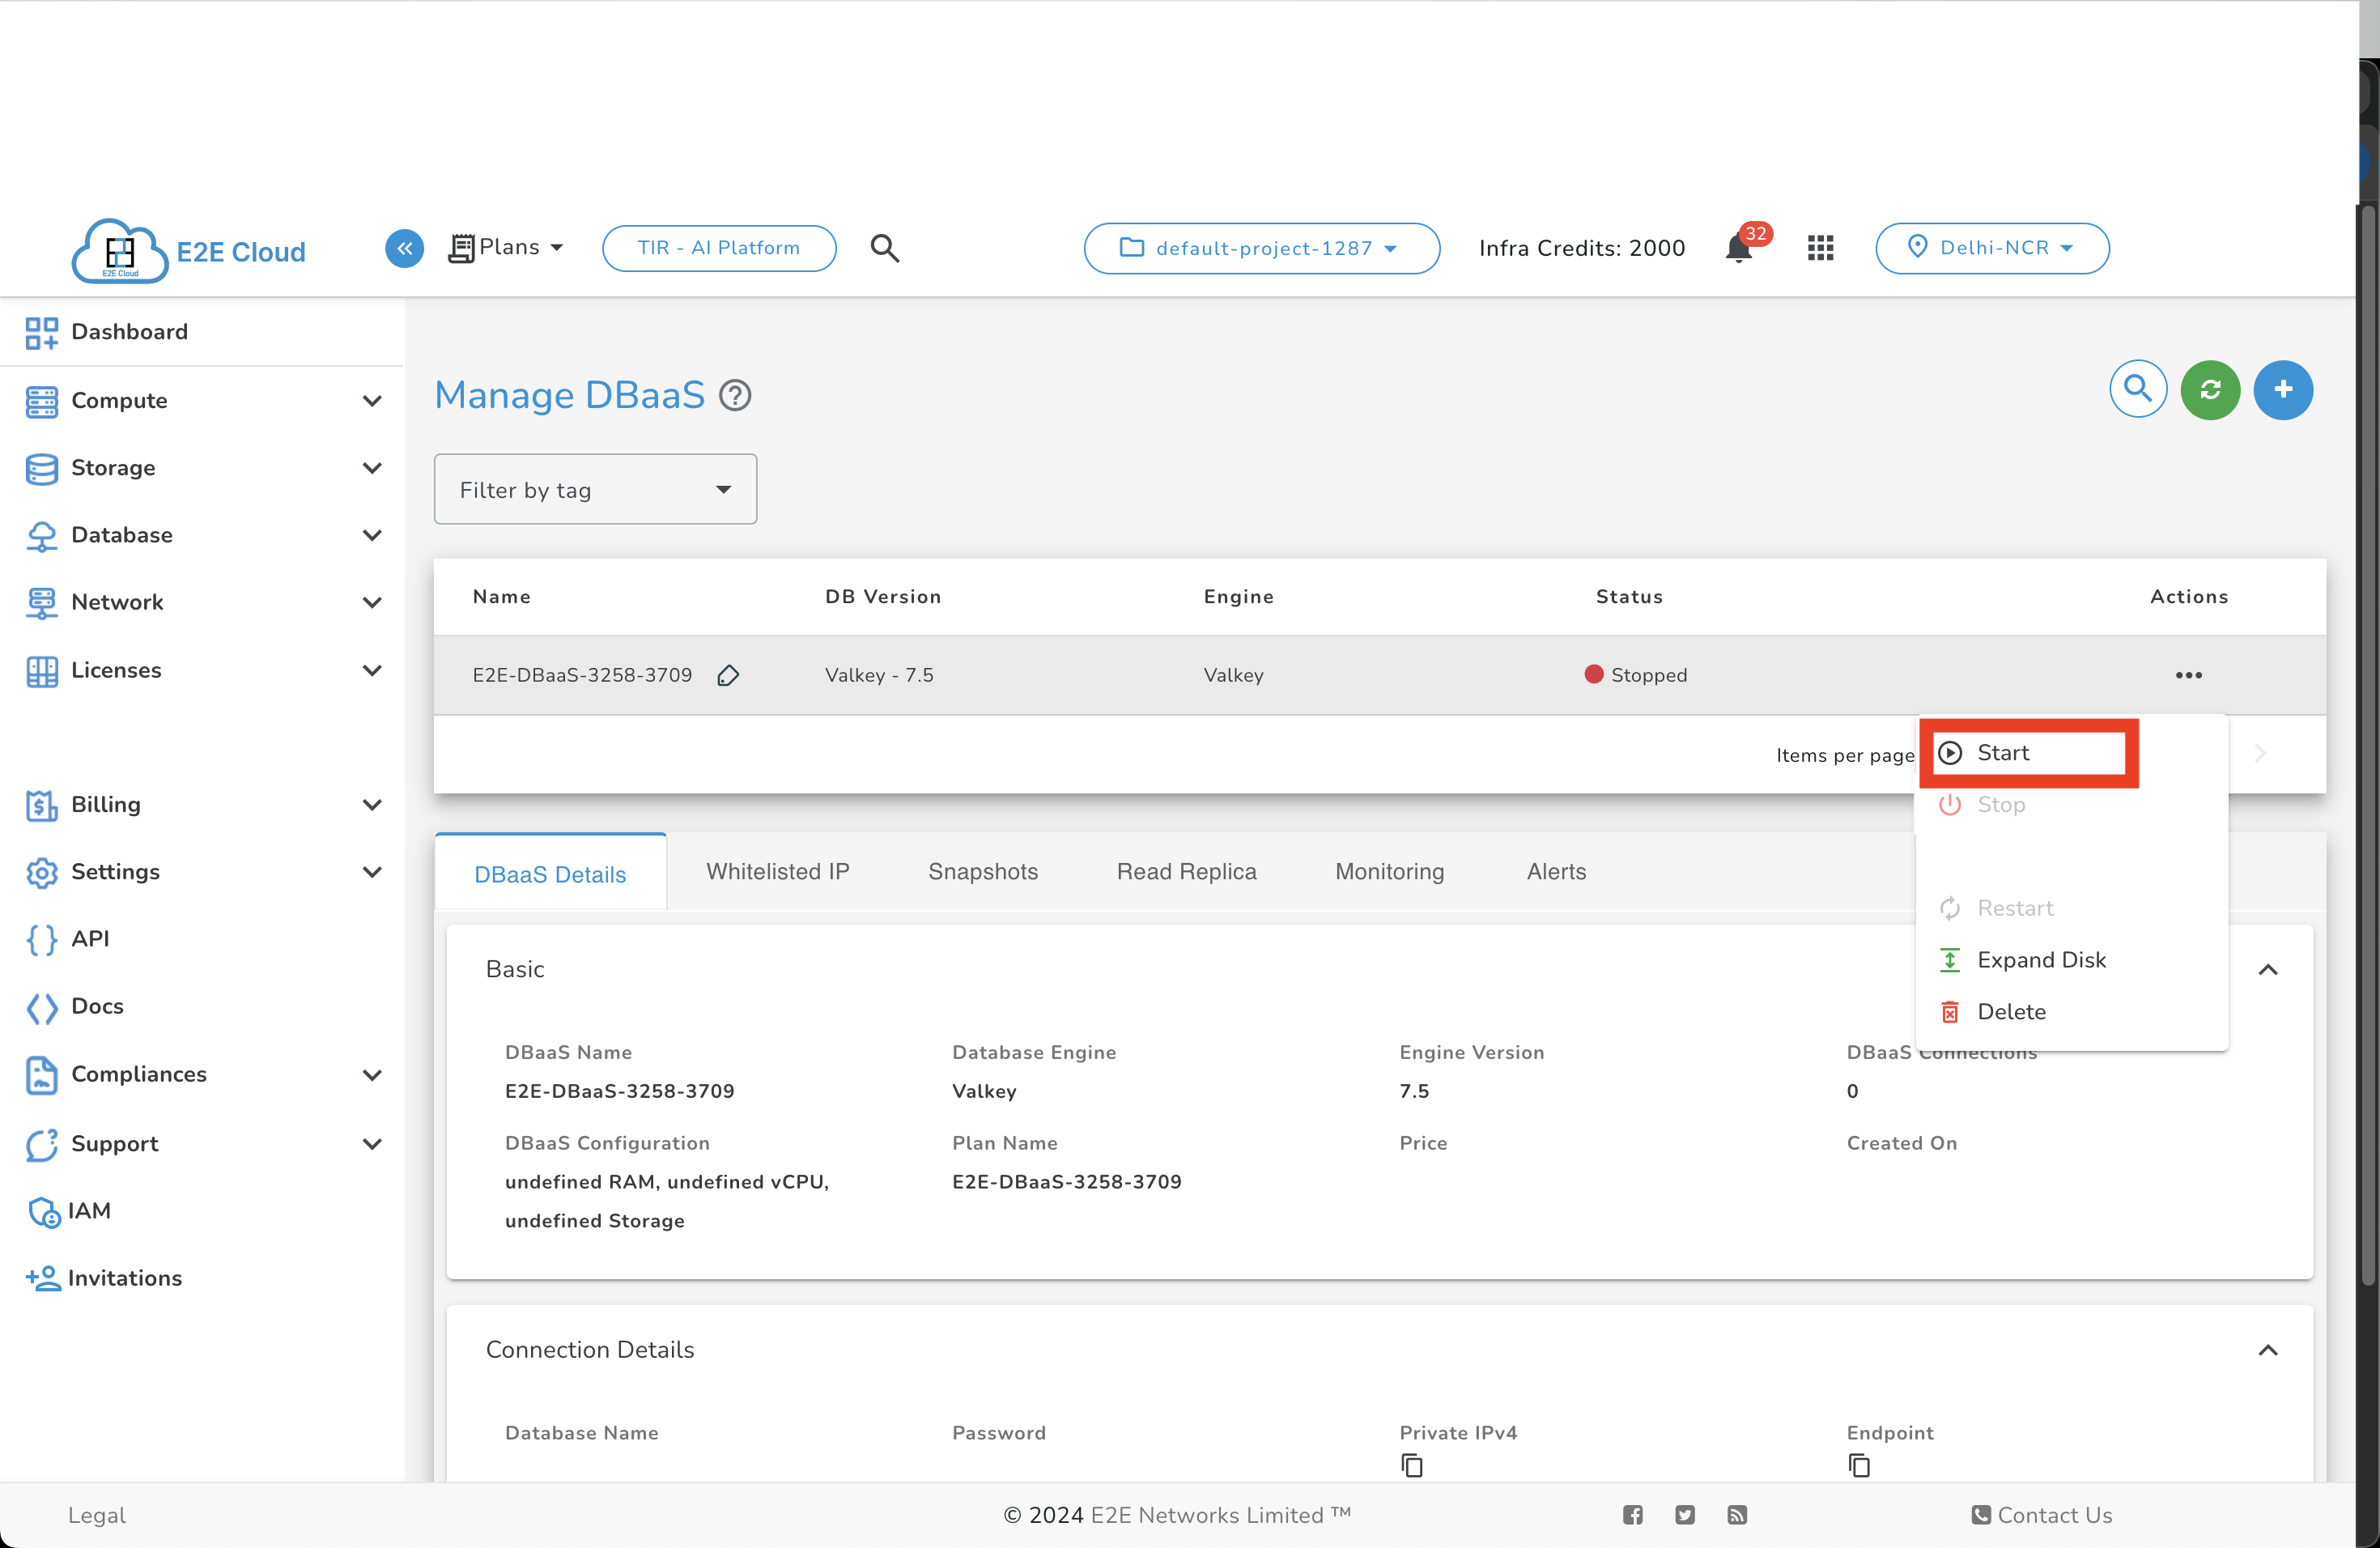Click the header search magnifier icon
2380x1548 pixels.
click(884, 248)
